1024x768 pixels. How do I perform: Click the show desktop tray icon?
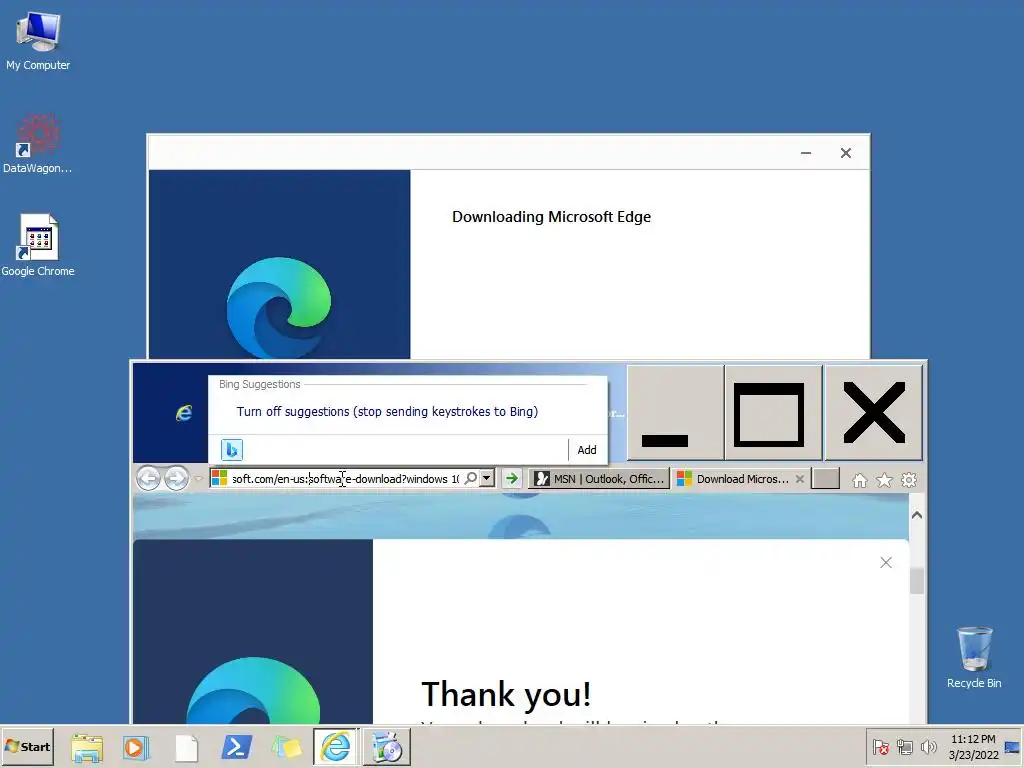1012,747
